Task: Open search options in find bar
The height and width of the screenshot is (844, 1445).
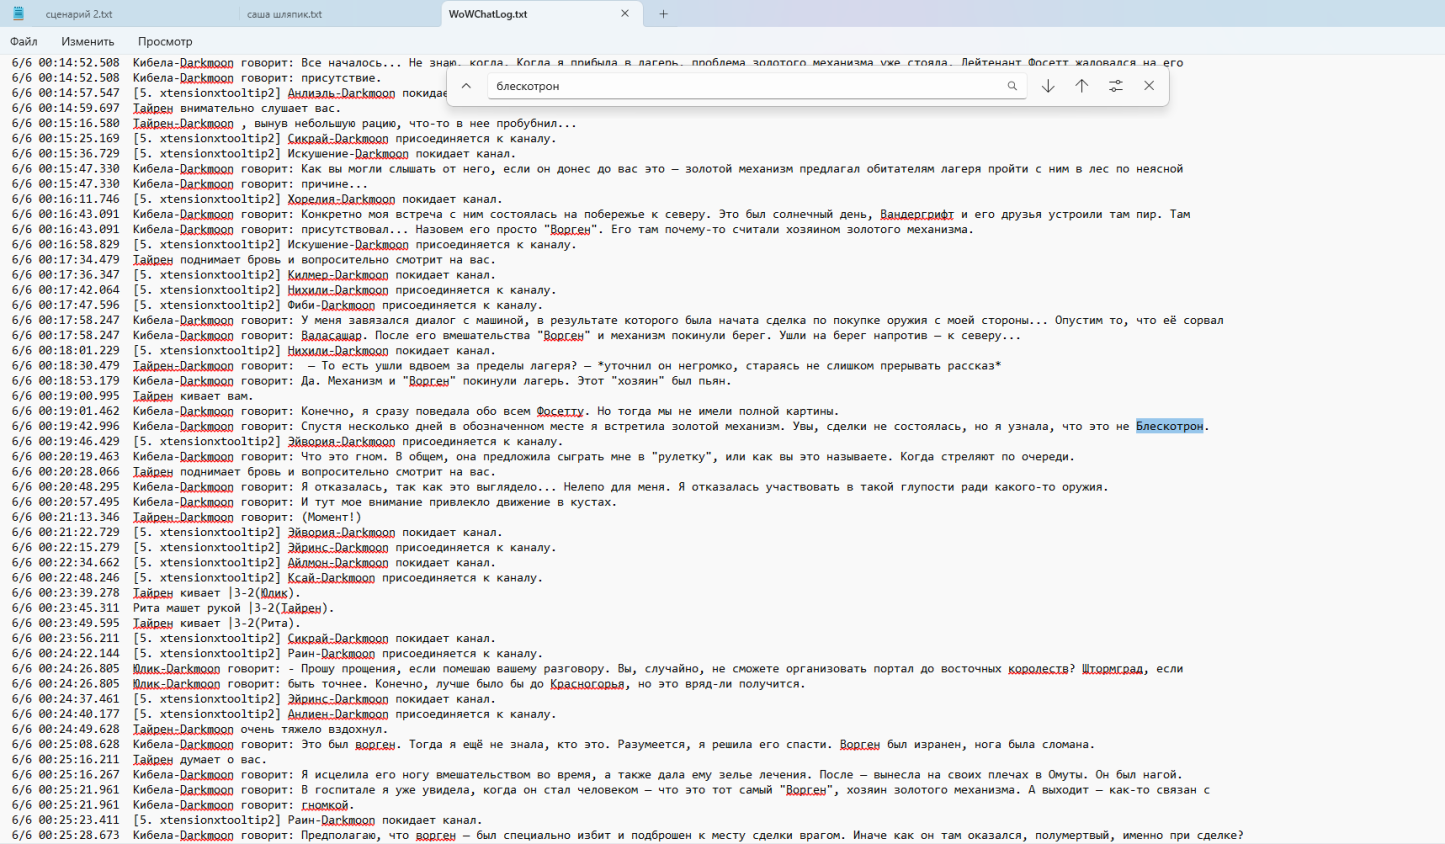Action: 1116,86
